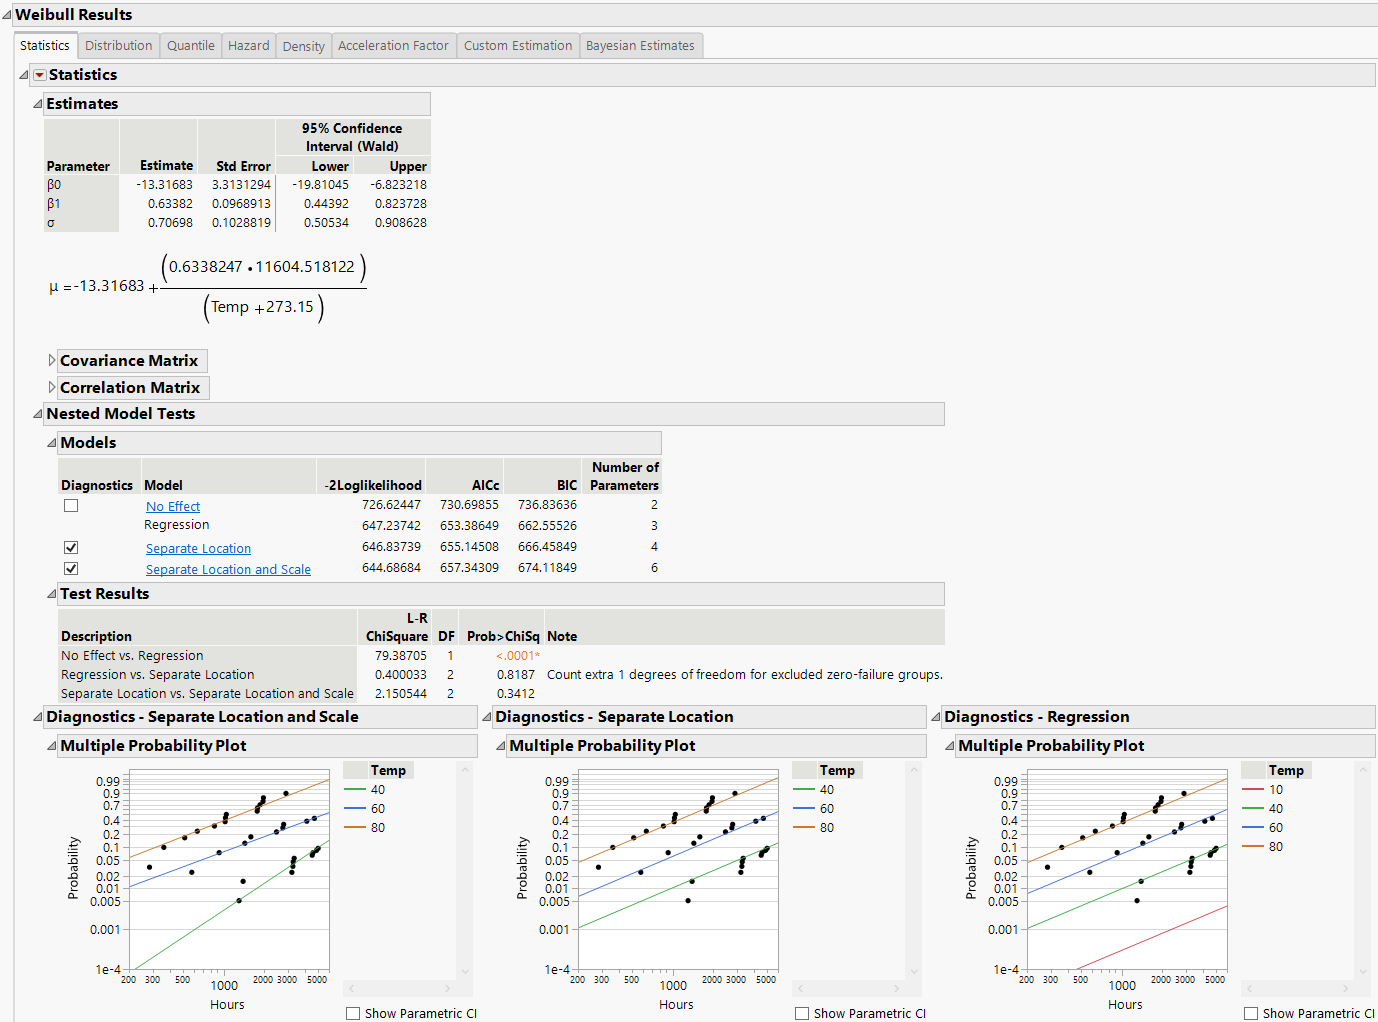Collapse the Nested Model Tests section
The height and width of the screenshot is (1022, 1378).
(x=36, y=413)
